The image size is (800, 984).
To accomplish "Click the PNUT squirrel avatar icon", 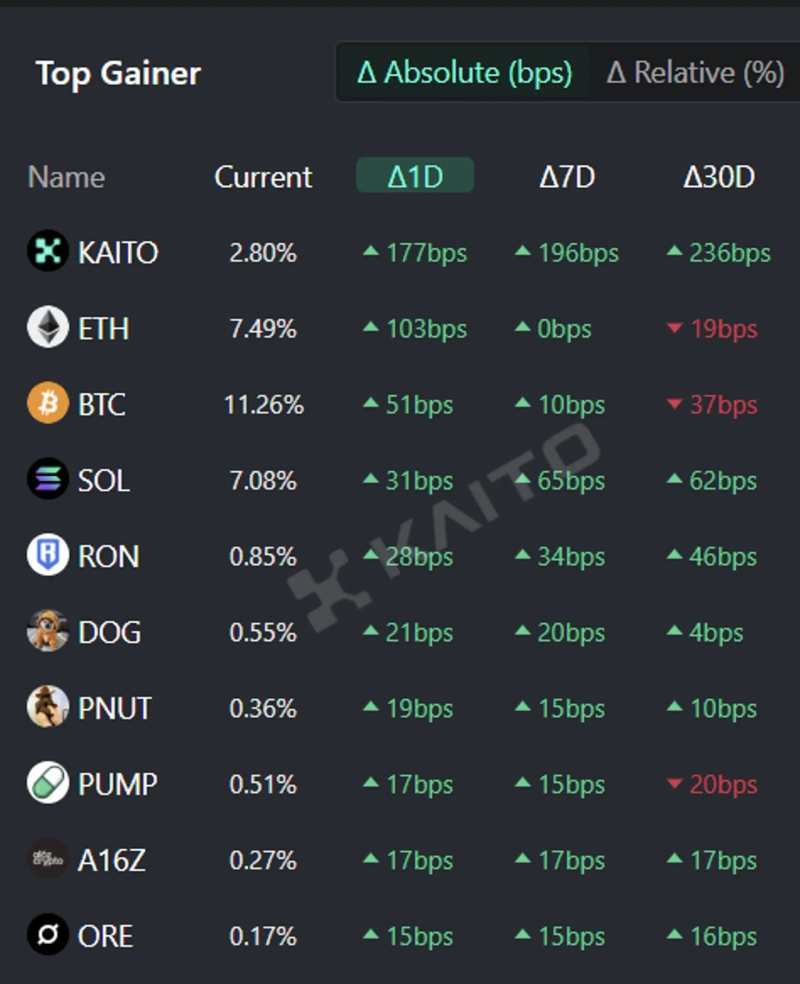I will point(47,708).
